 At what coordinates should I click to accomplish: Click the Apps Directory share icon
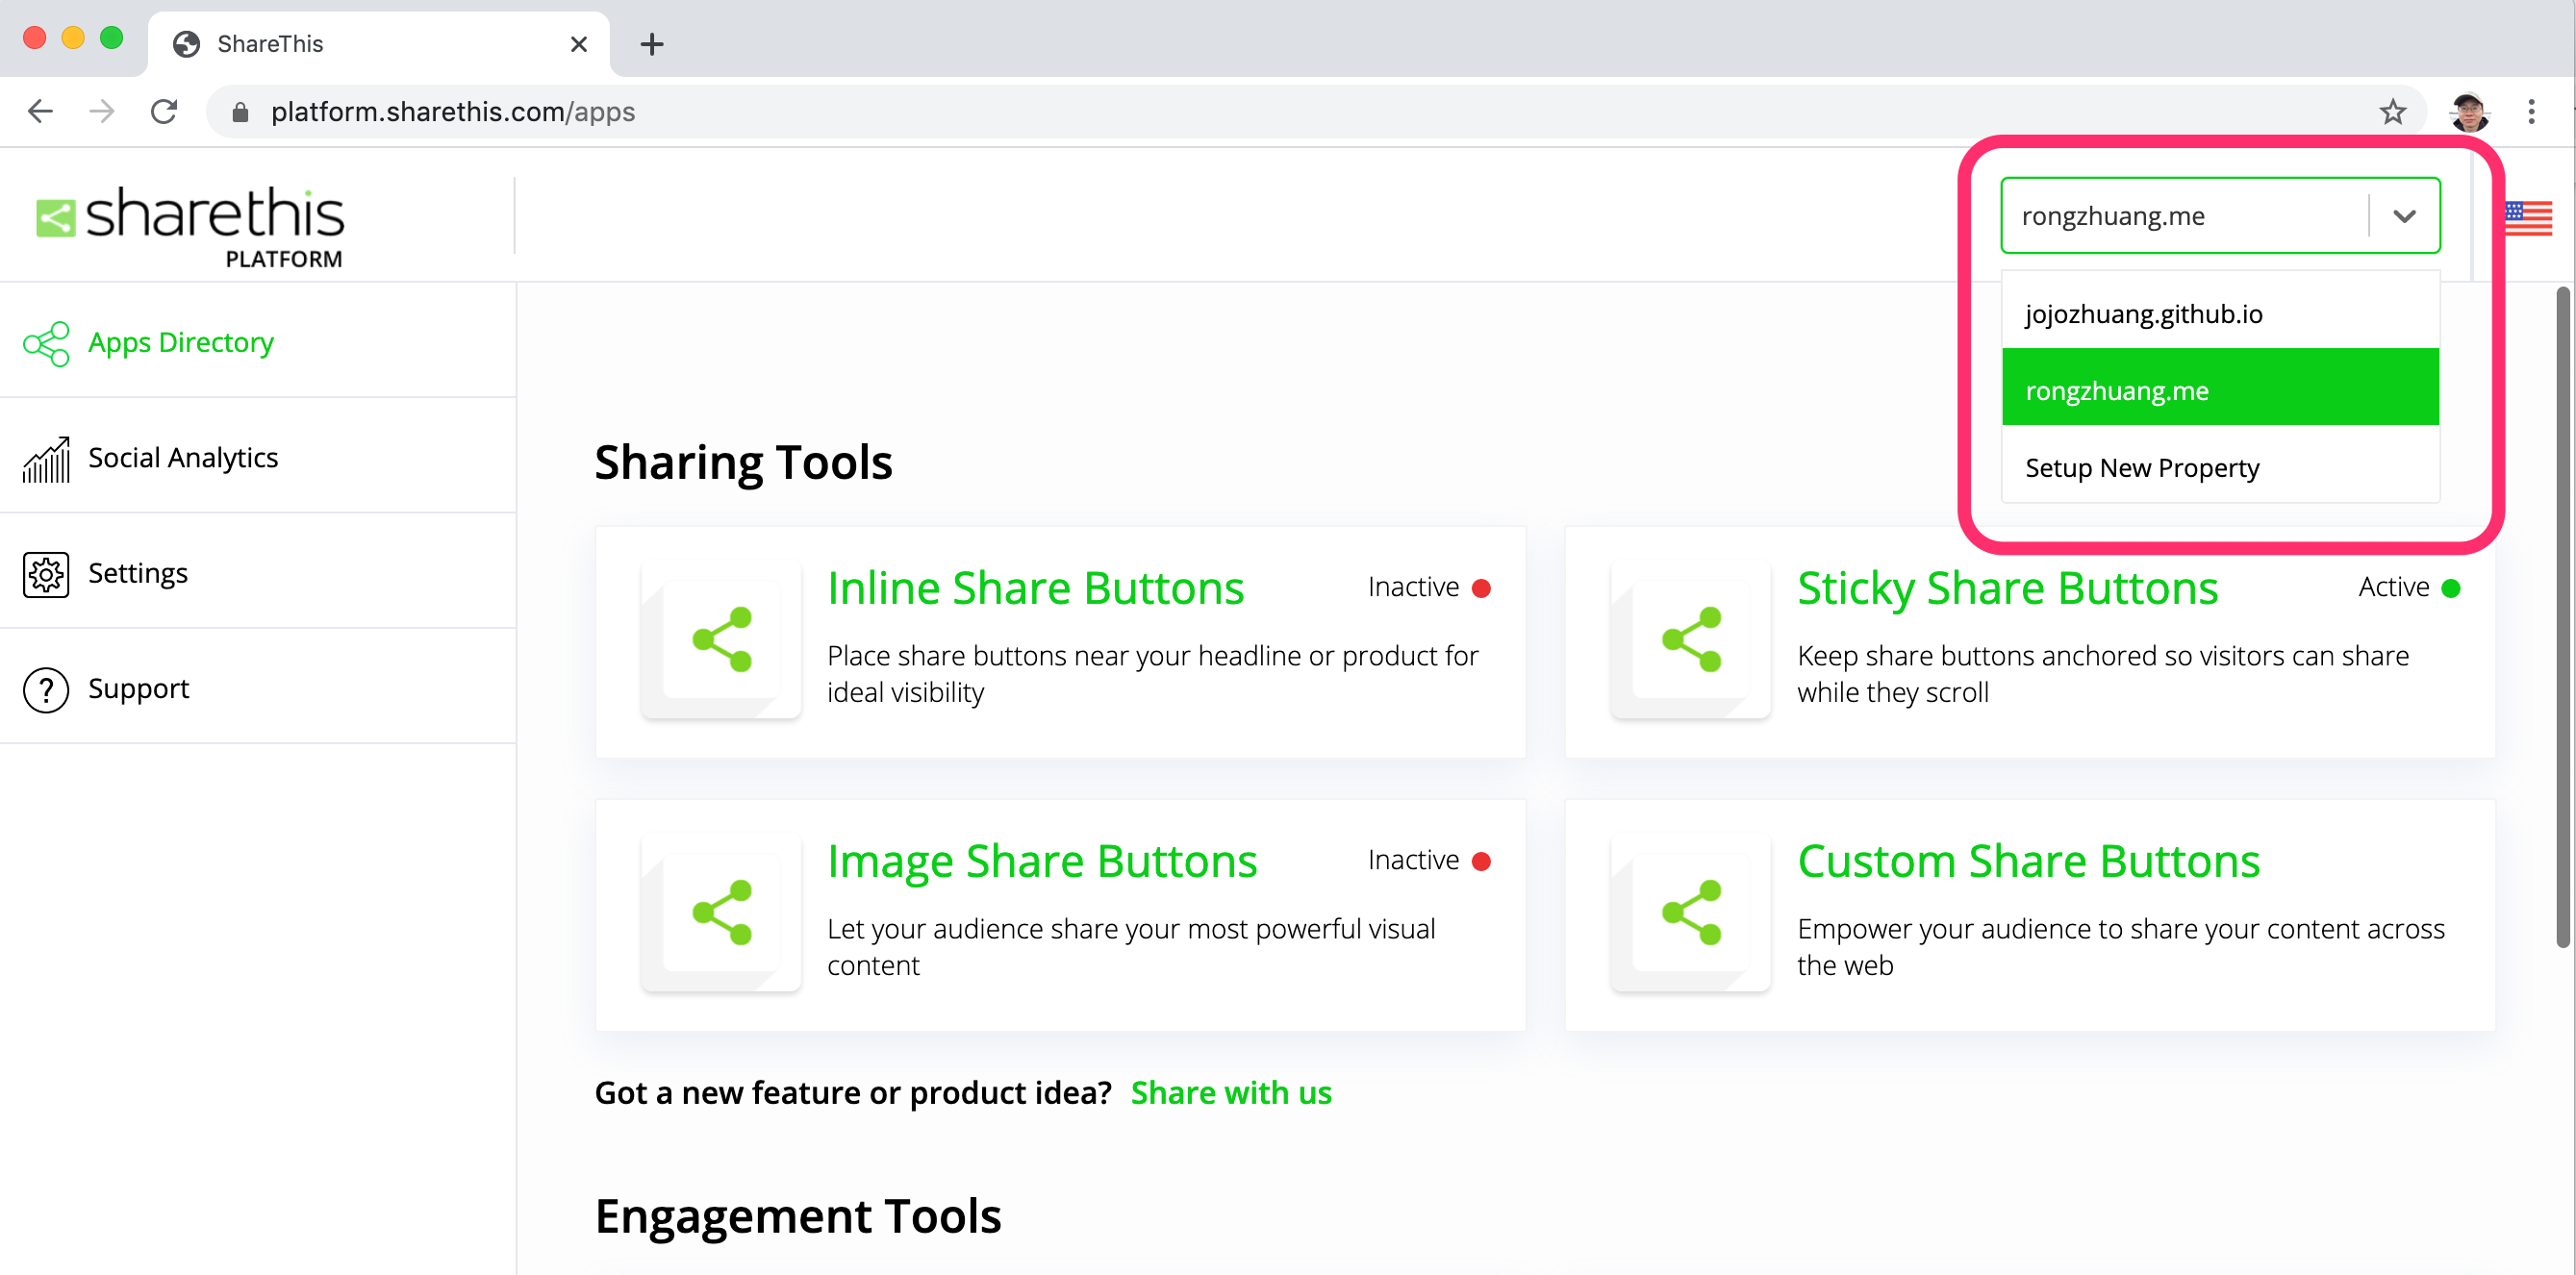click(46, 343)
